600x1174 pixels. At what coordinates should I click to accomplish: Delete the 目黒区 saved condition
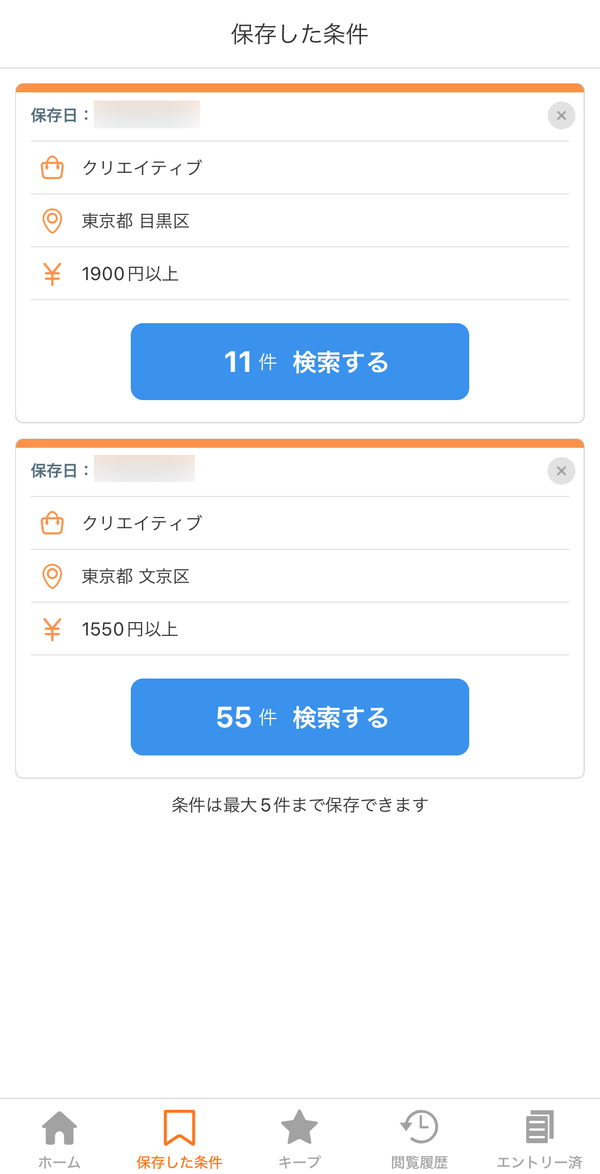click(561, 115)
